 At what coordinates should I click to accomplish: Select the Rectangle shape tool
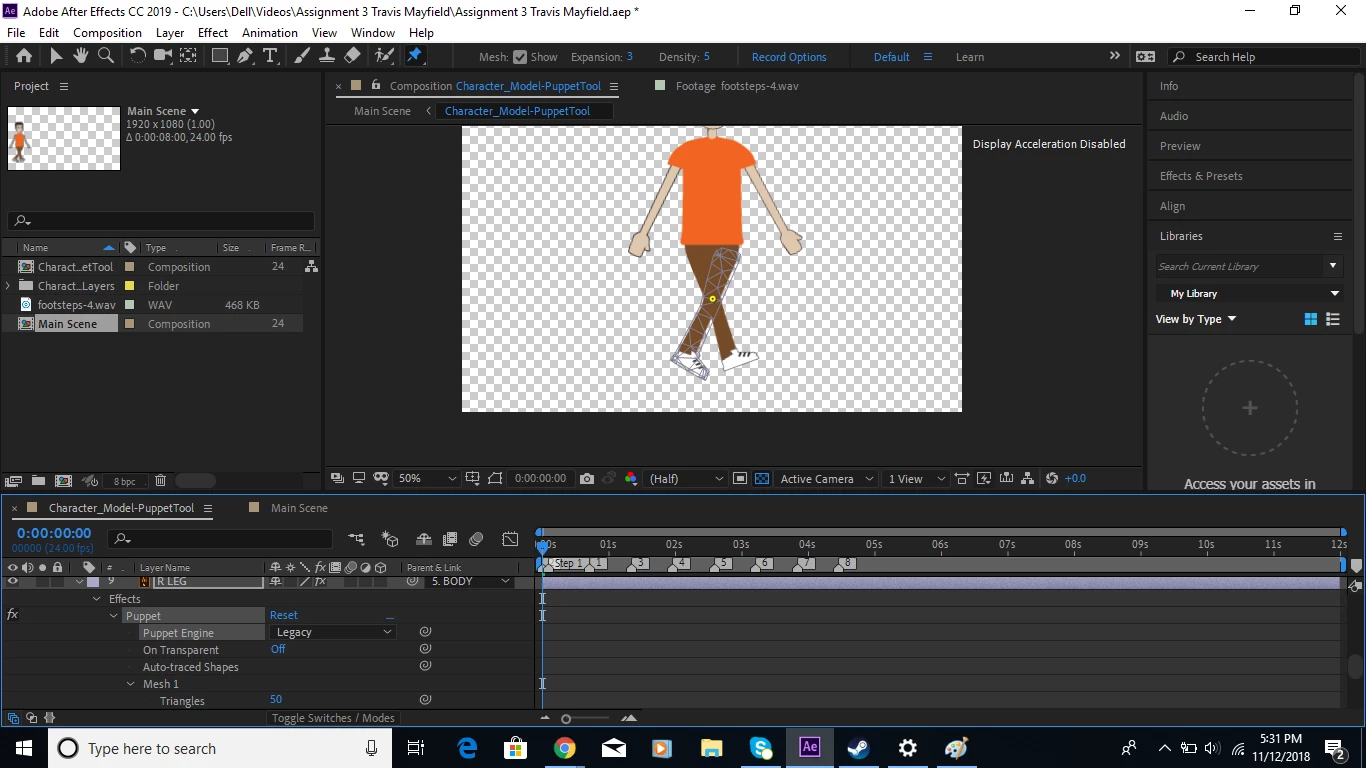pos(219,57)
